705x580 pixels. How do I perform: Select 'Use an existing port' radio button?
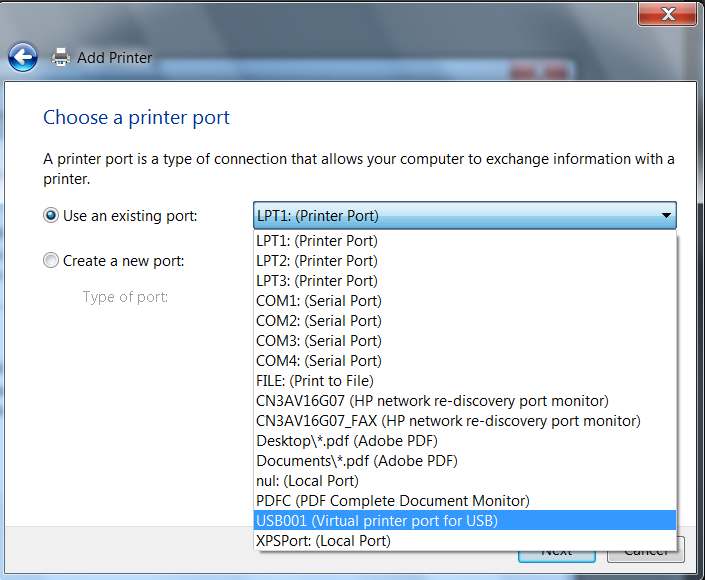click(x=51, y=215)
